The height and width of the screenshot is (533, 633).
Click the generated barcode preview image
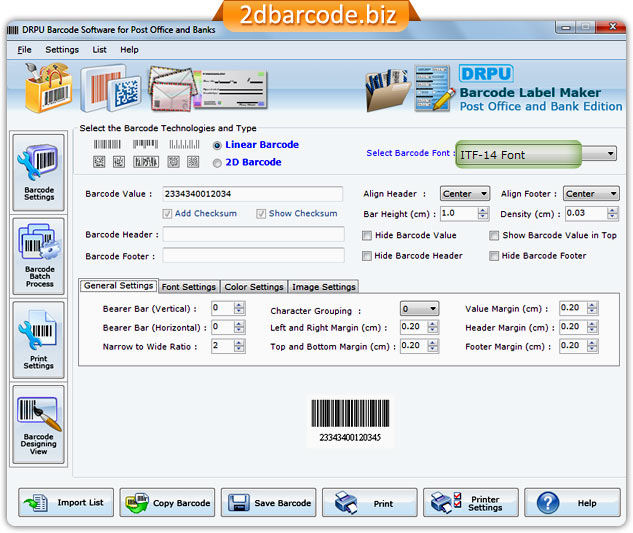point(350,420)
